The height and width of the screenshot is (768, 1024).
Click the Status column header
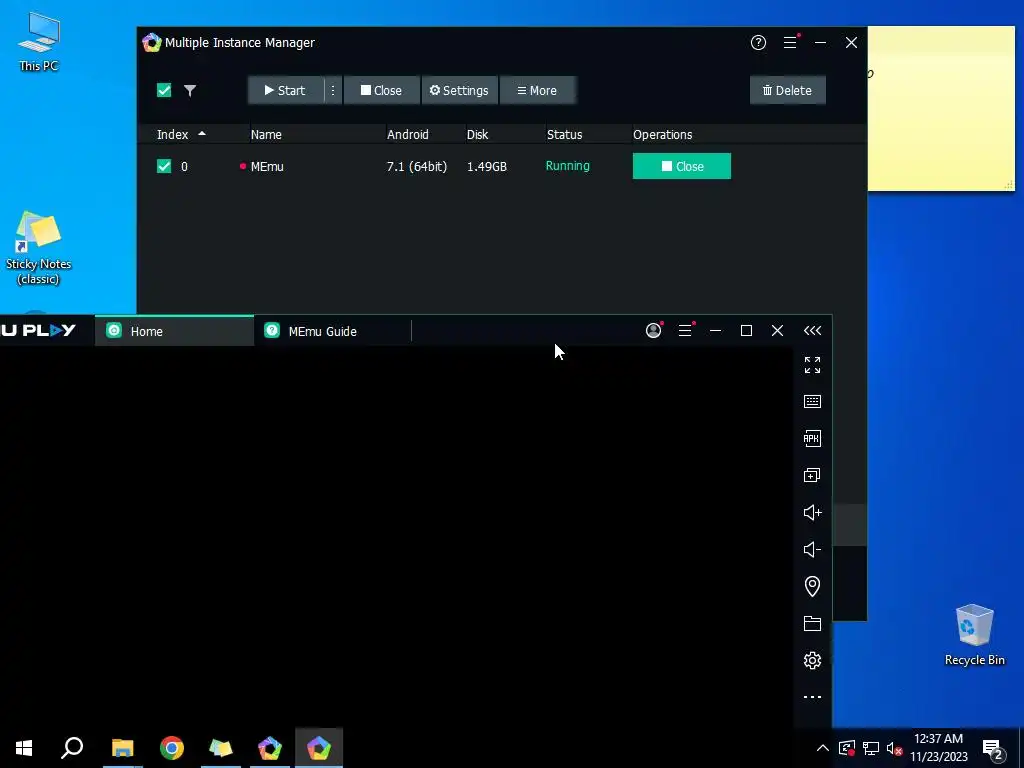(564, 135)
